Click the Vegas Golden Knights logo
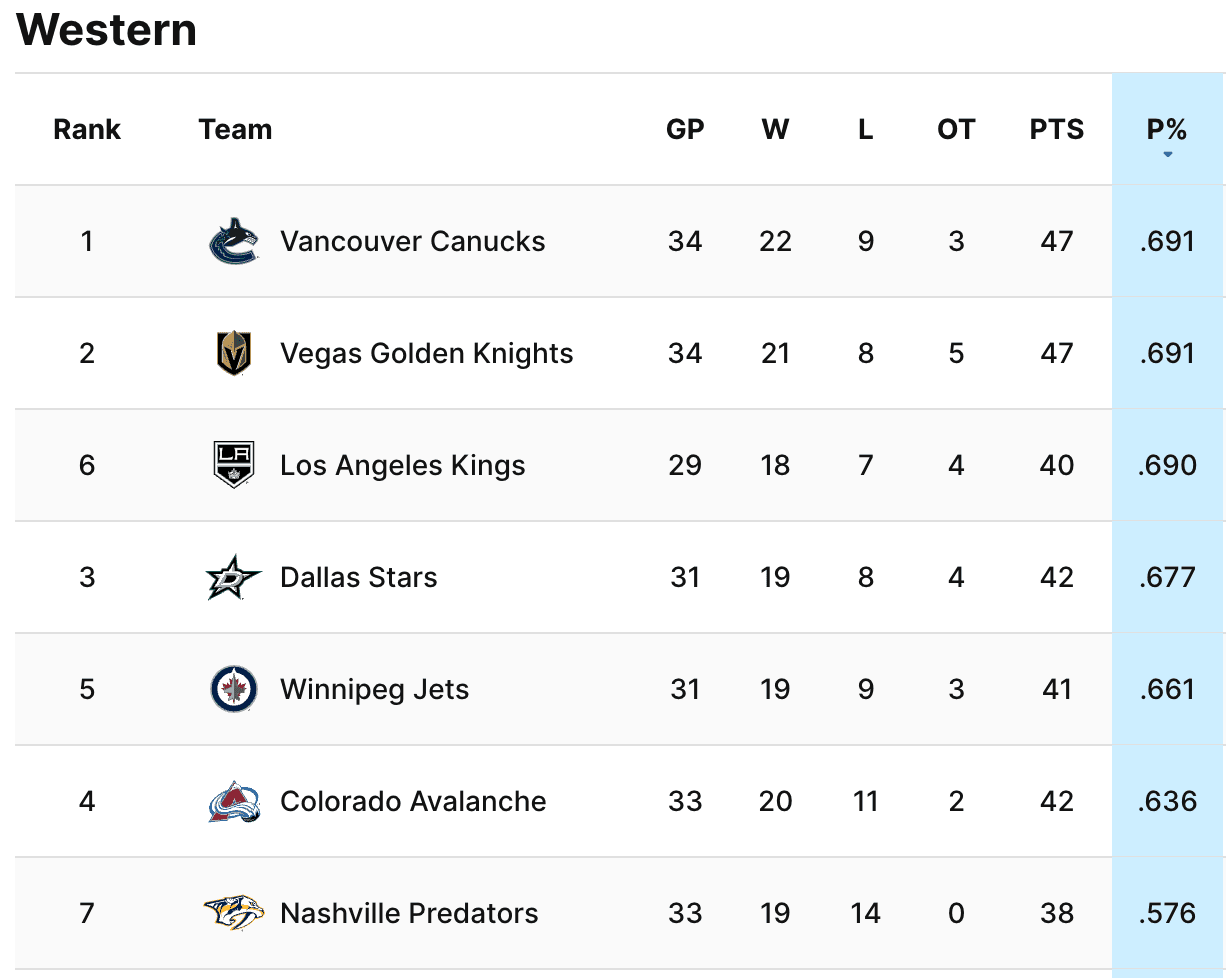The image size is (1226, 978). (x=234, y=353)
